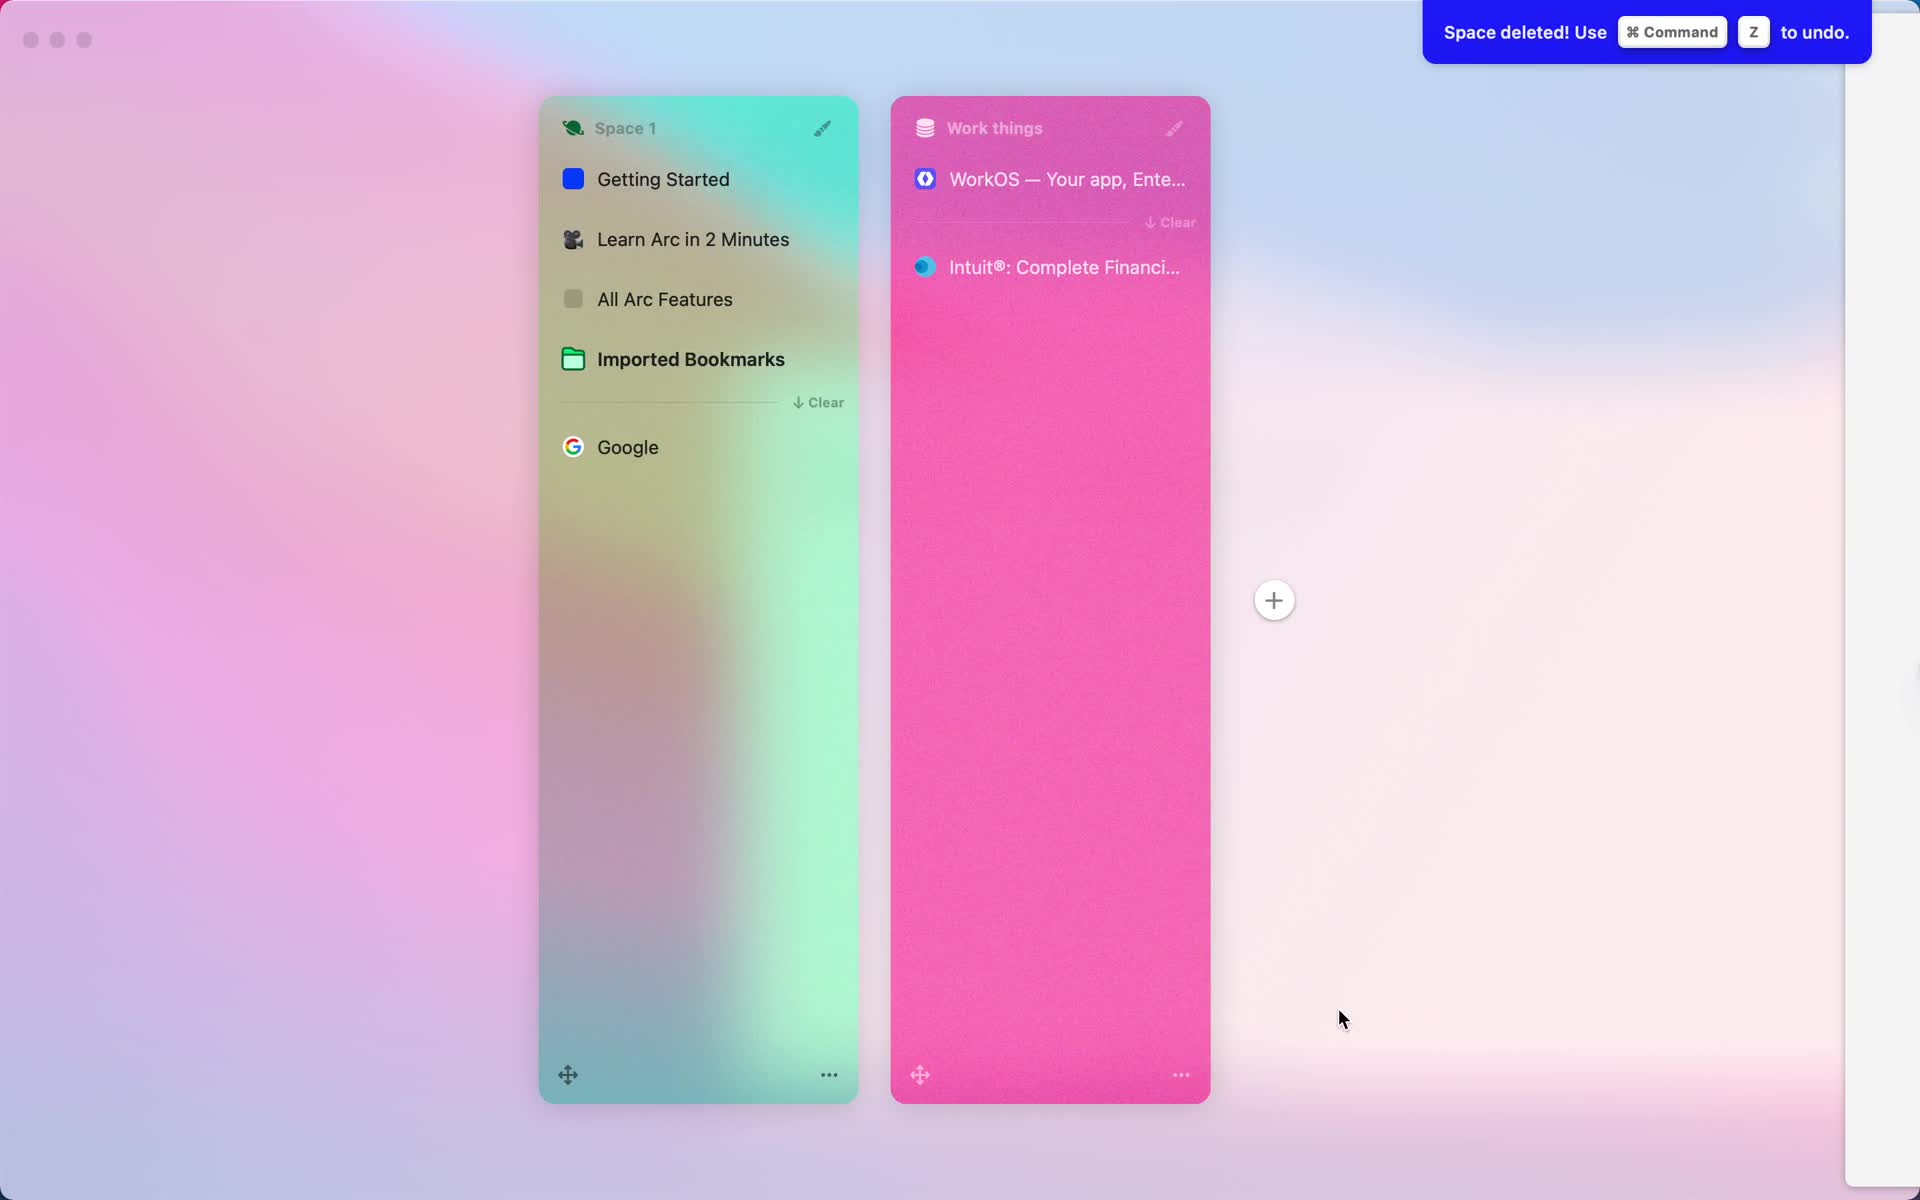
Task: Open the three-dot menu on Space 1
Action: 828,1074
